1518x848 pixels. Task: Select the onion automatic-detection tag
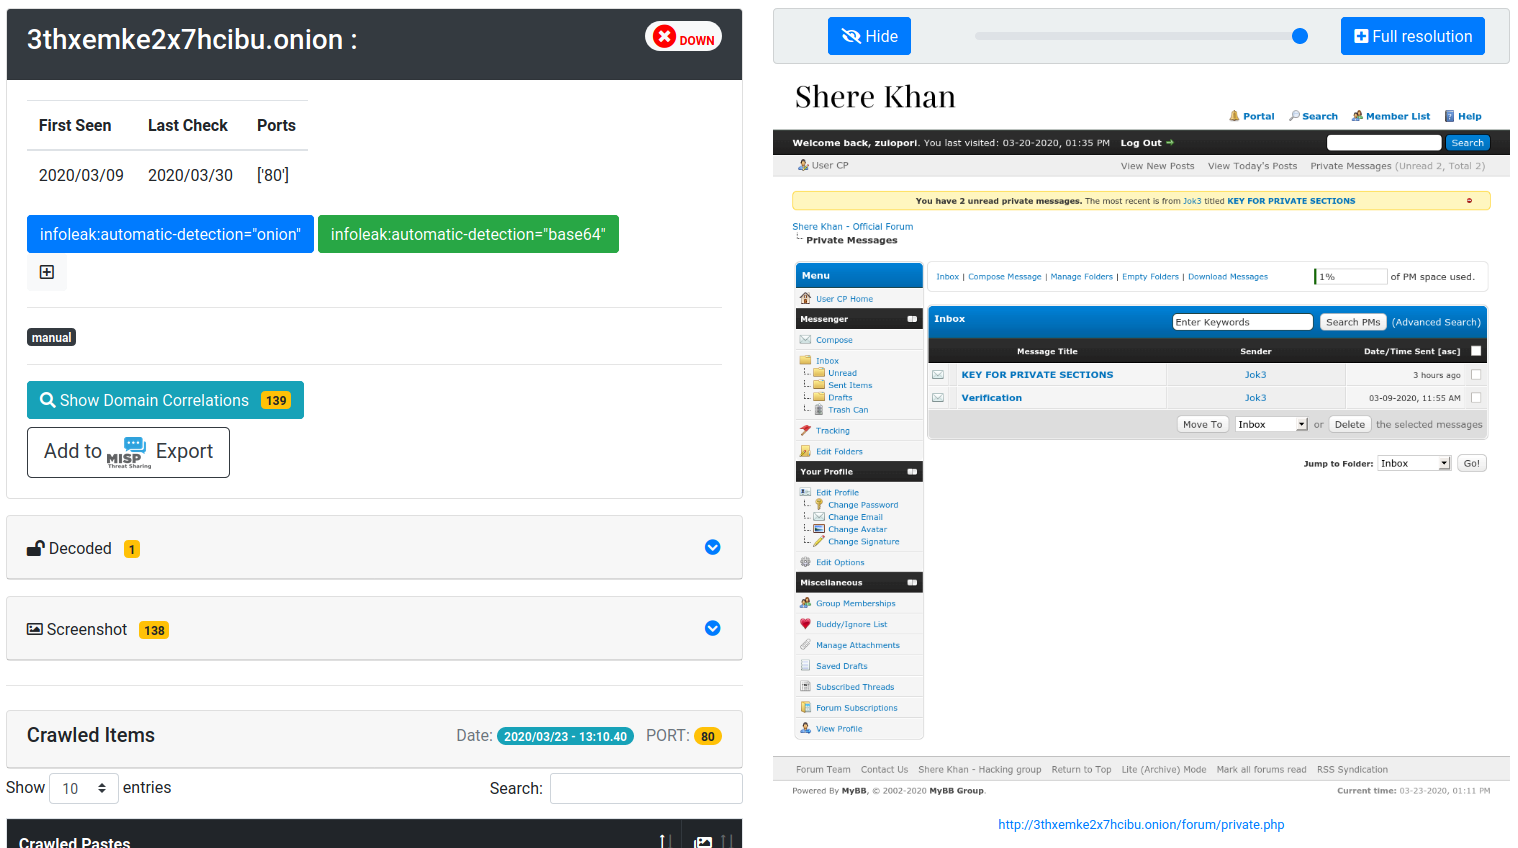[x=170, y=234]
